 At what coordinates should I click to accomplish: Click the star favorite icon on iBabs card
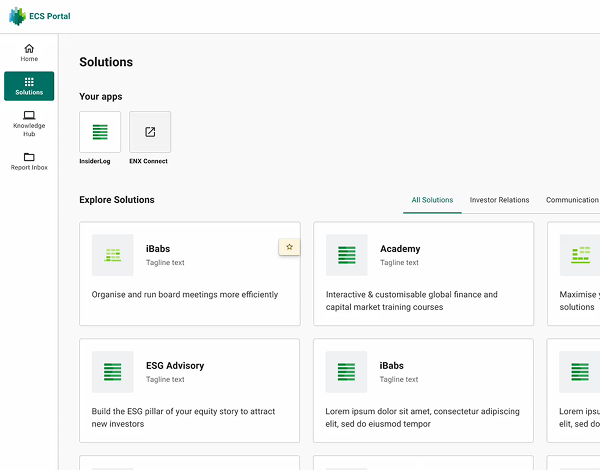(289, 247)
